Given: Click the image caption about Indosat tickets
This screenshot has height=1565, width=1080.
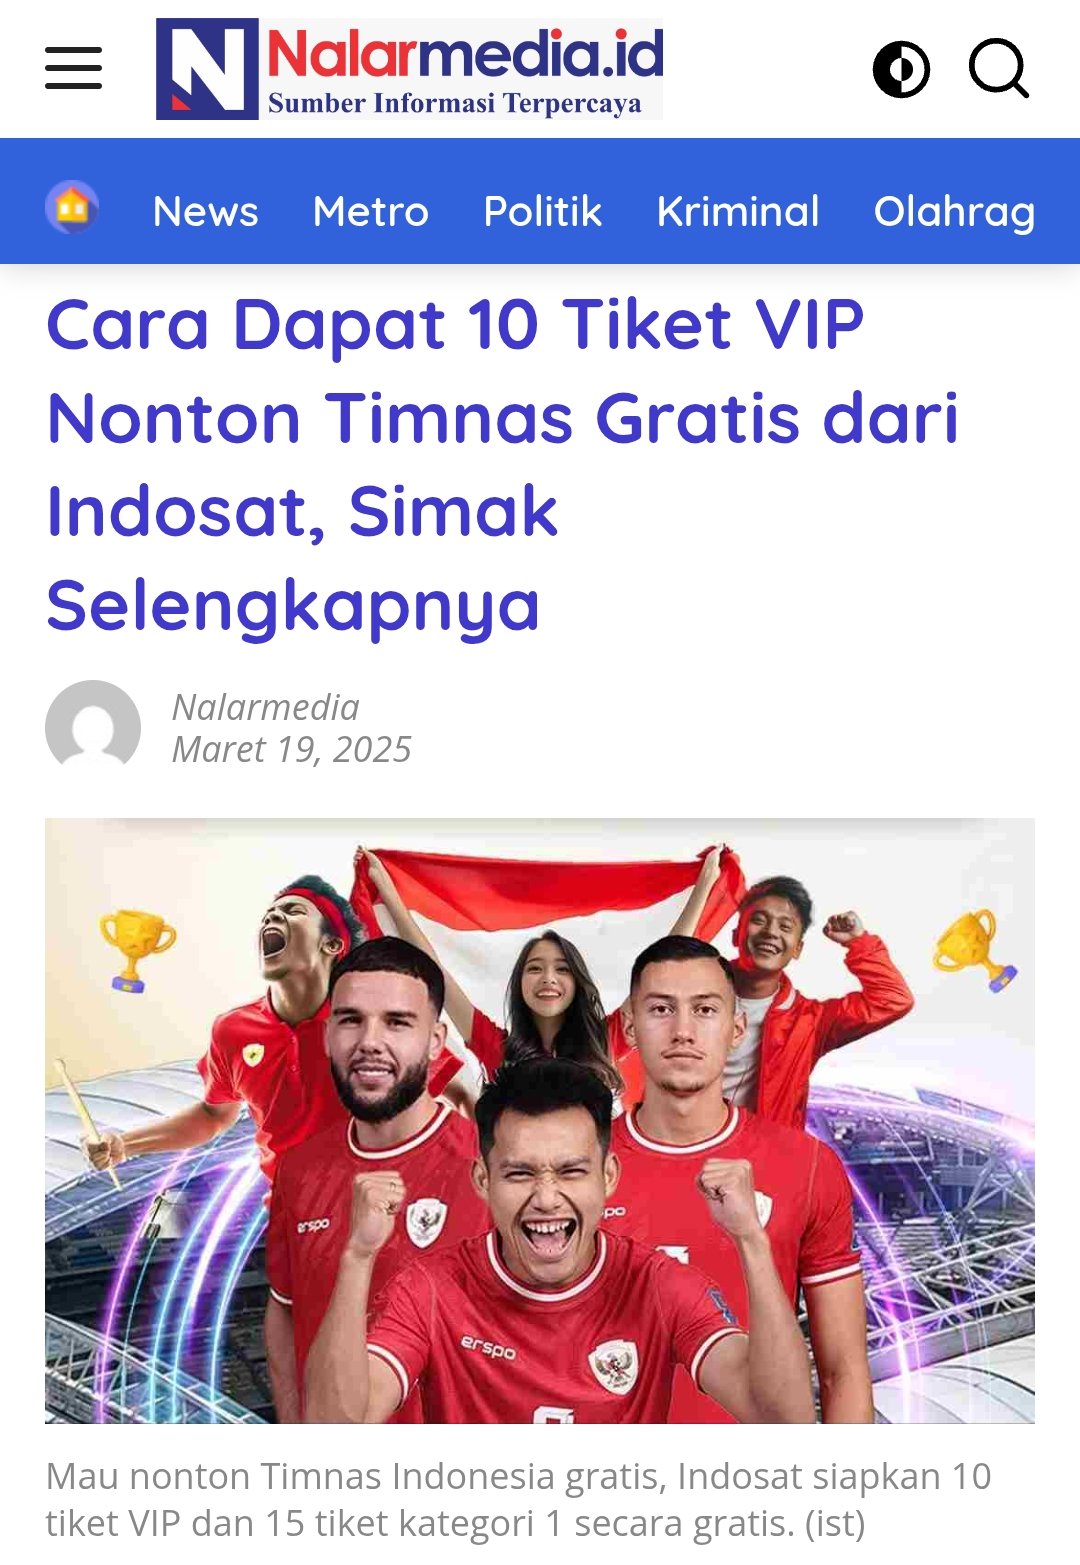Looking at the screenshot, I should 519,1499.
